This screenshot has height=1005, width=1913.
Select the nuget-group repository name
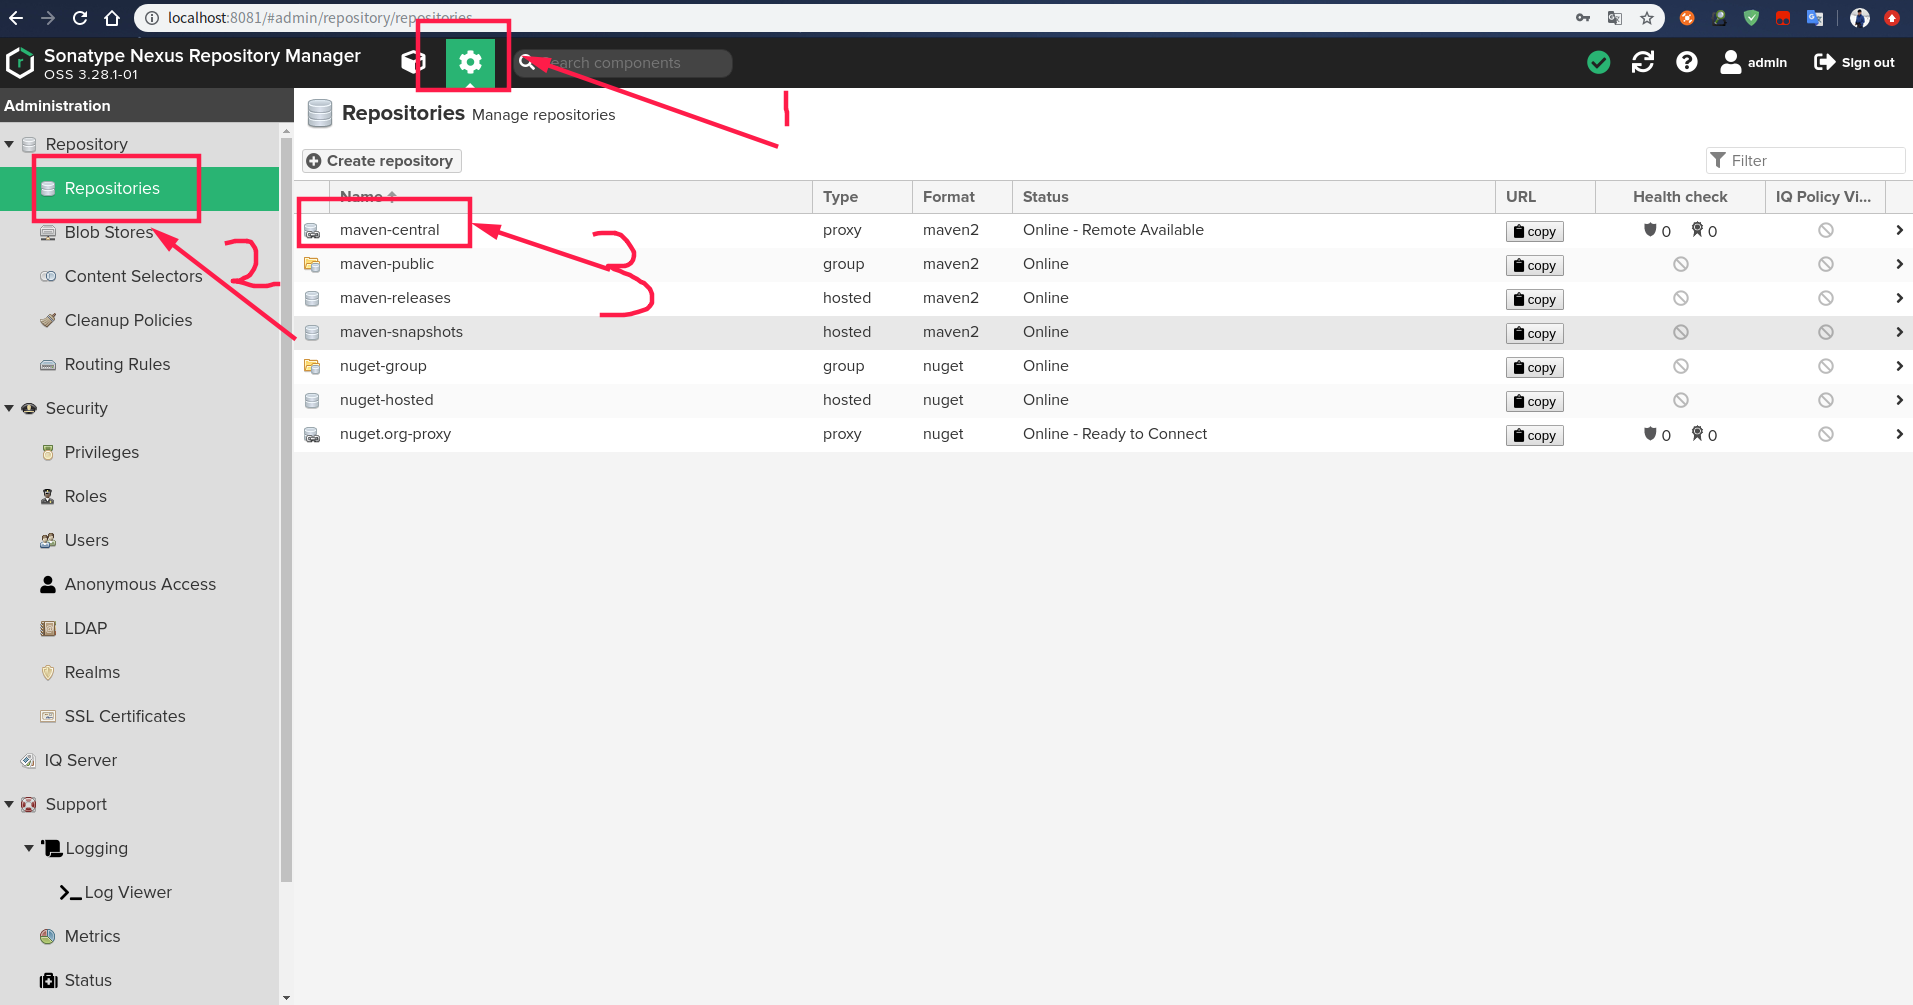point(383,366)
